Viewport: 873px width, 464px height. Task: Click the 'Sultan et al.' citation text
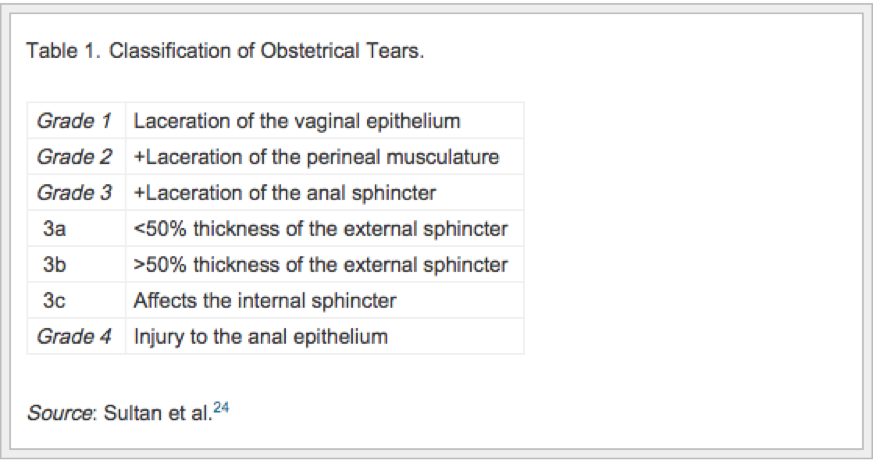[158, 413]
